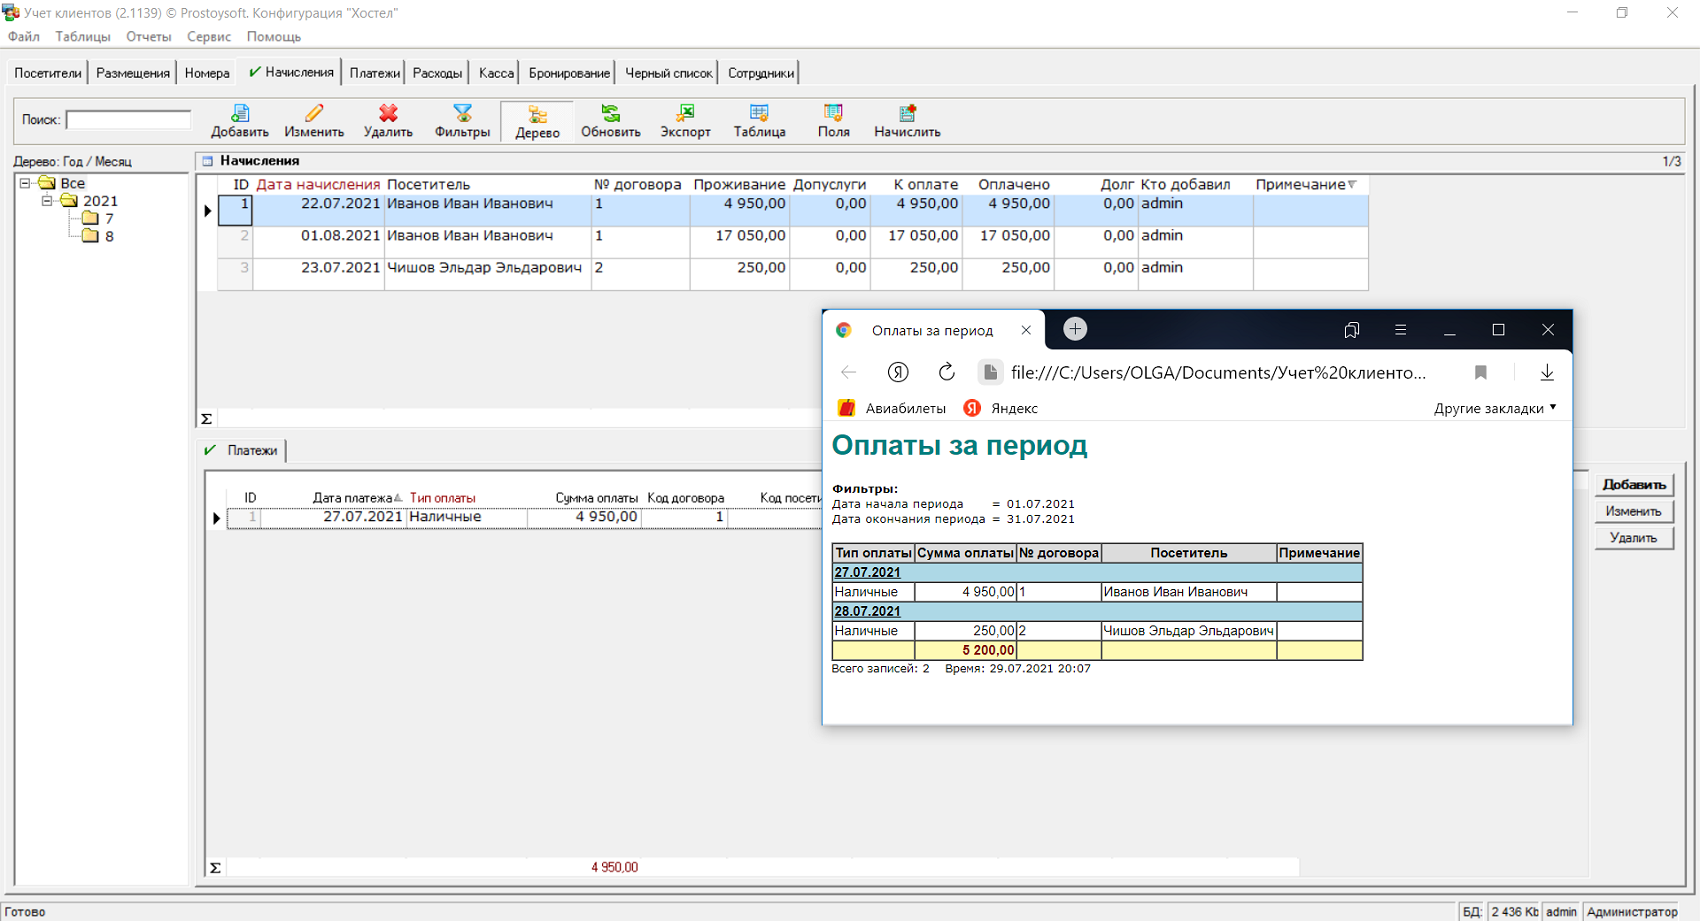Collapse the 2021 tree node

pos(47,201)
